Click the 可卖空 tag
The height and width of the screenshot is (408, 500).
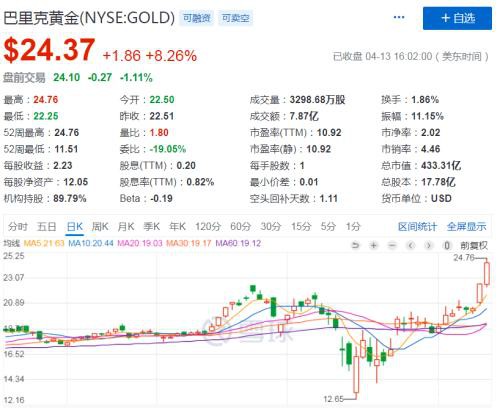pos(236,18)
